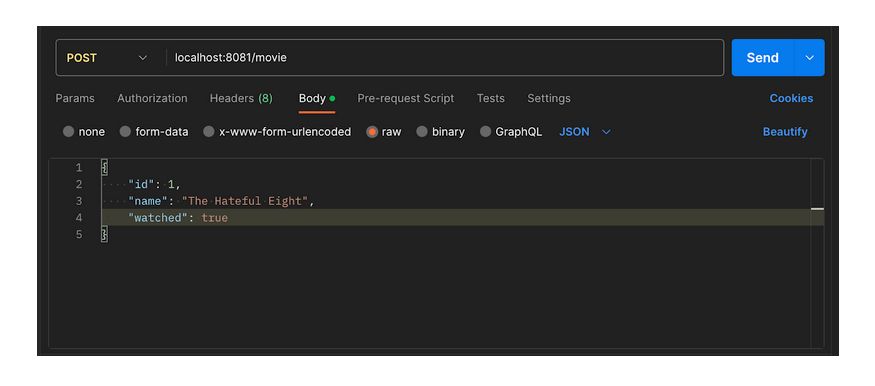Screen dimensions: 875x386
Task: Open the Send options dropdown arrow
Action: (x=809, y=57)
